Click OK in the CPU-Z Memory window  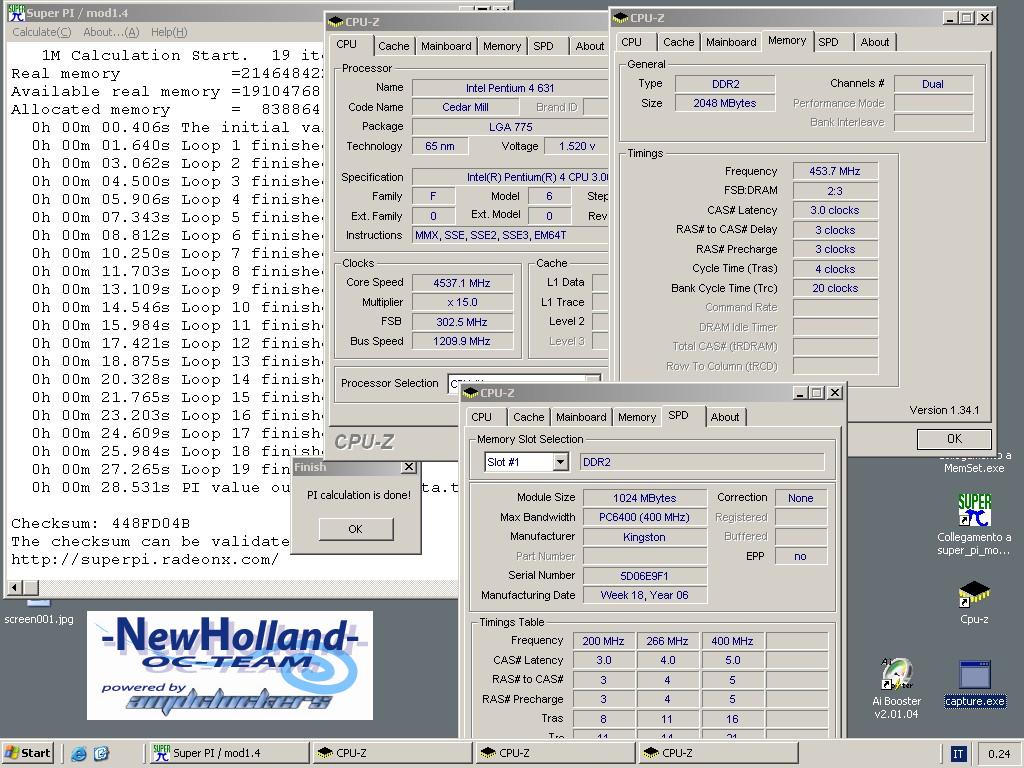click(x=954, y=439)
